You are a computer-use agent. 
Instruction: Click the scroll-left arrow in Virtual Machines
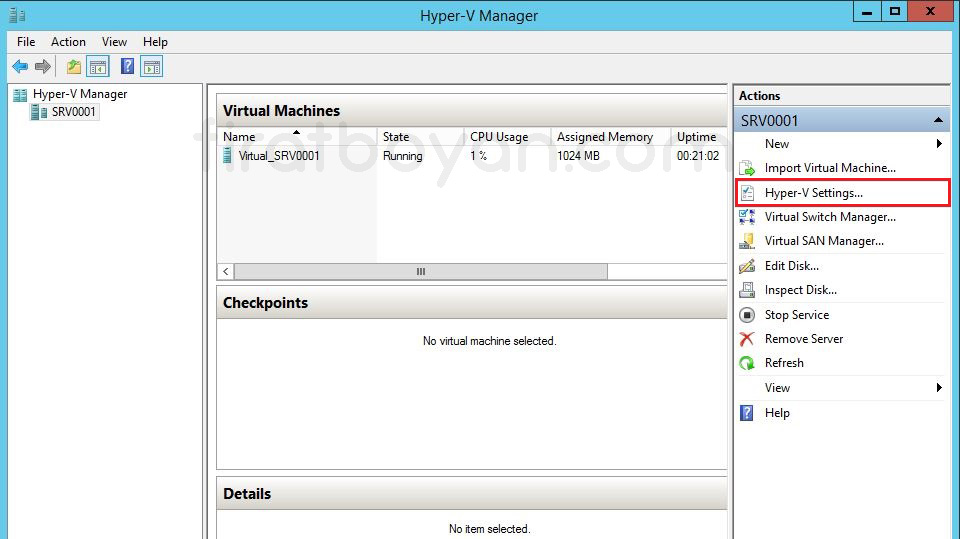coord(226,271)
